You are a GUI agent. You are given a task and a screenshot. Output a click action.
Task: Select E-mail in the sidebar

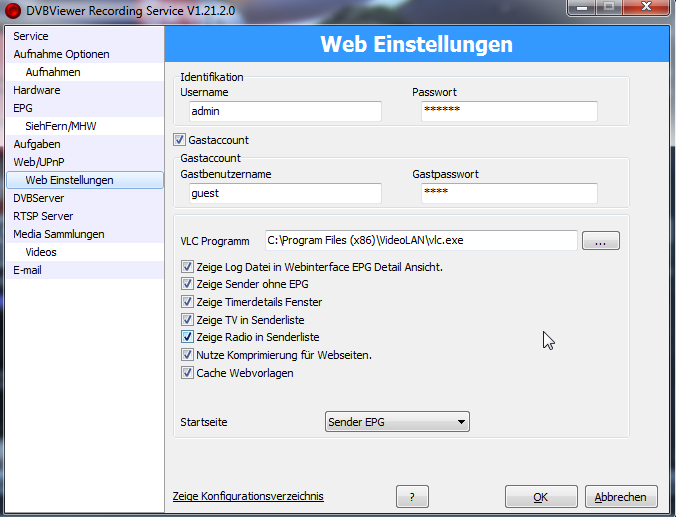pos(28,270)
